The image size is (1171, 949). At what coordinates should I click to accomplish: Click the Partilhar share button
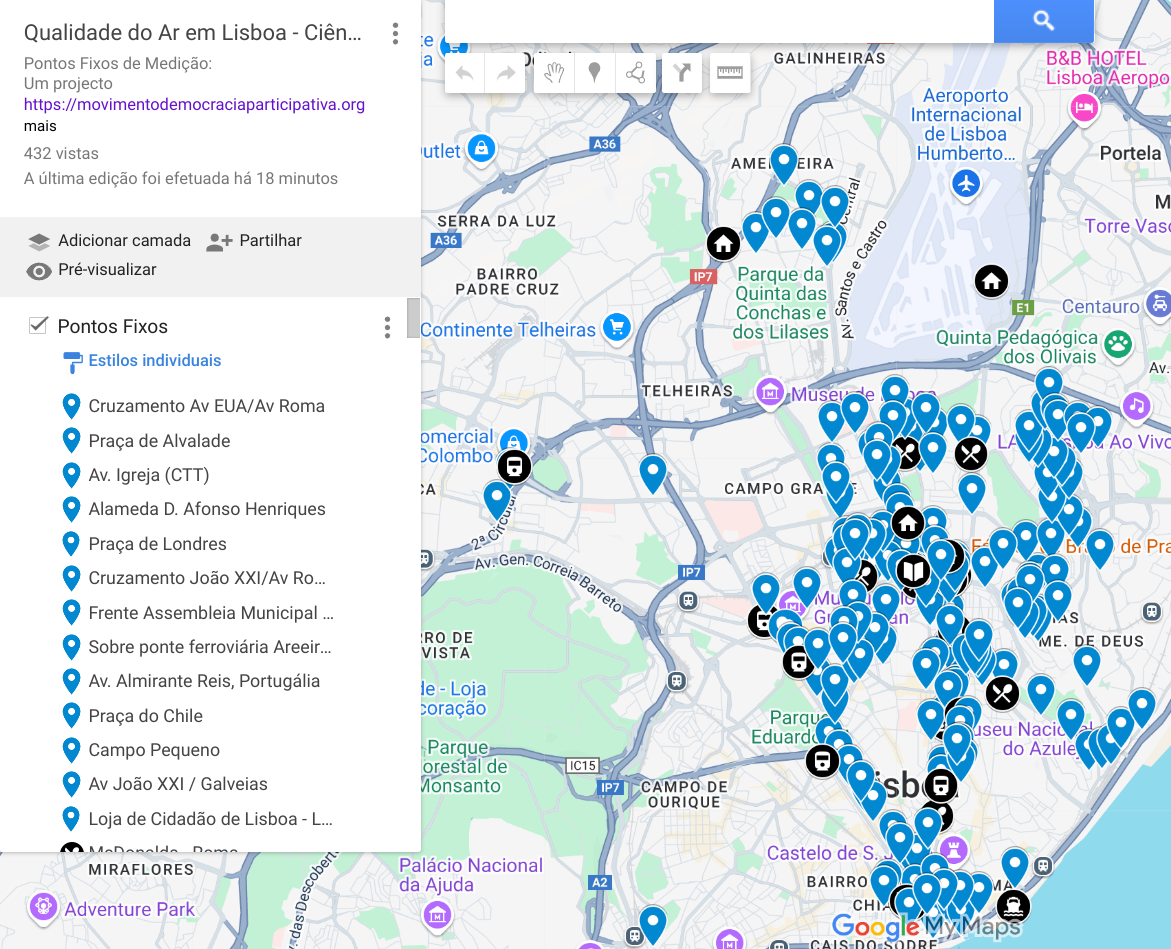coord(254,241)
